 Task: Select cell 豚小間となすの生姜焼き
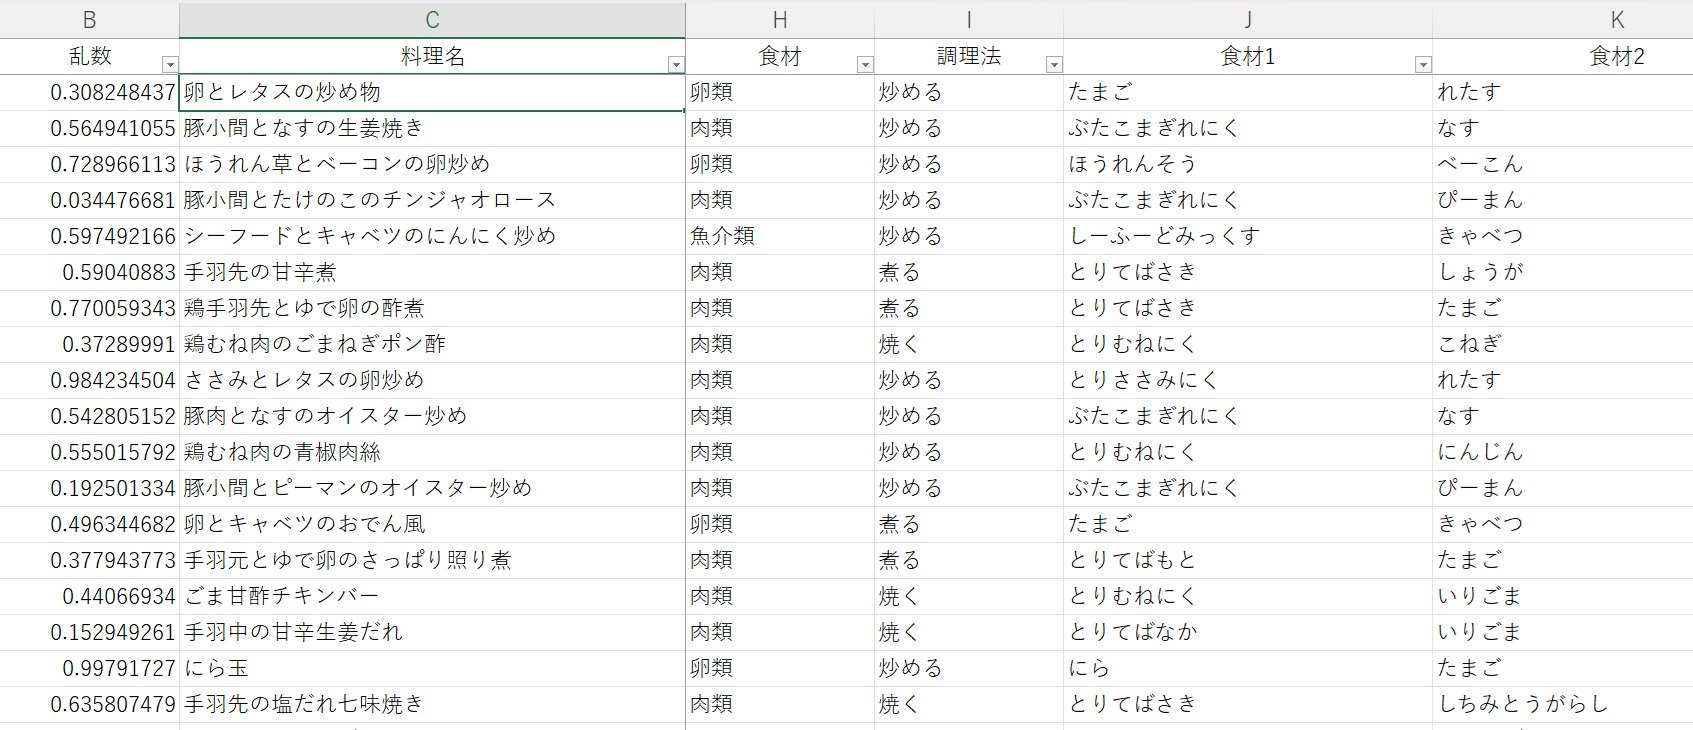pyautogui.click(x=432, y=129)
